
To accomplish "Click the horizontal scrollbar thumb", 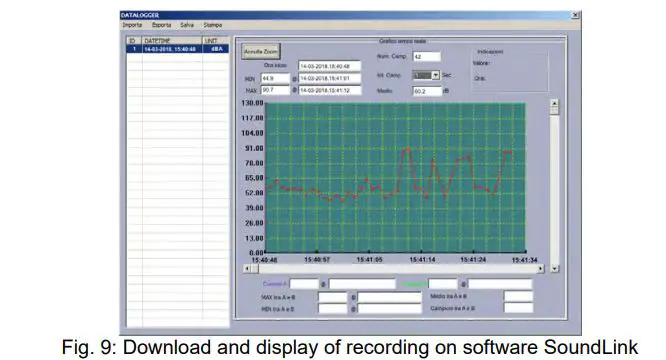I will (x=254, y=269).
